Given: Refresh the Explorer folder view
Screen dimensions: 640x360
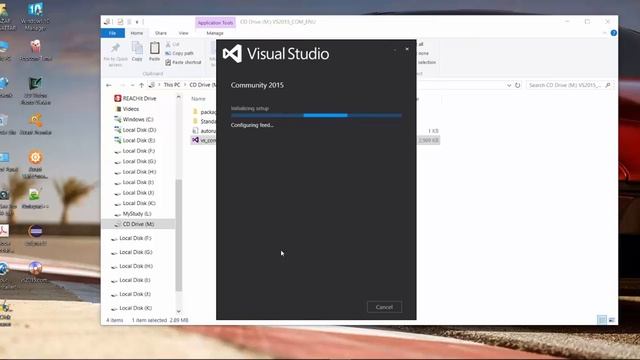Looking at the screenshot, I should point(518,85).
